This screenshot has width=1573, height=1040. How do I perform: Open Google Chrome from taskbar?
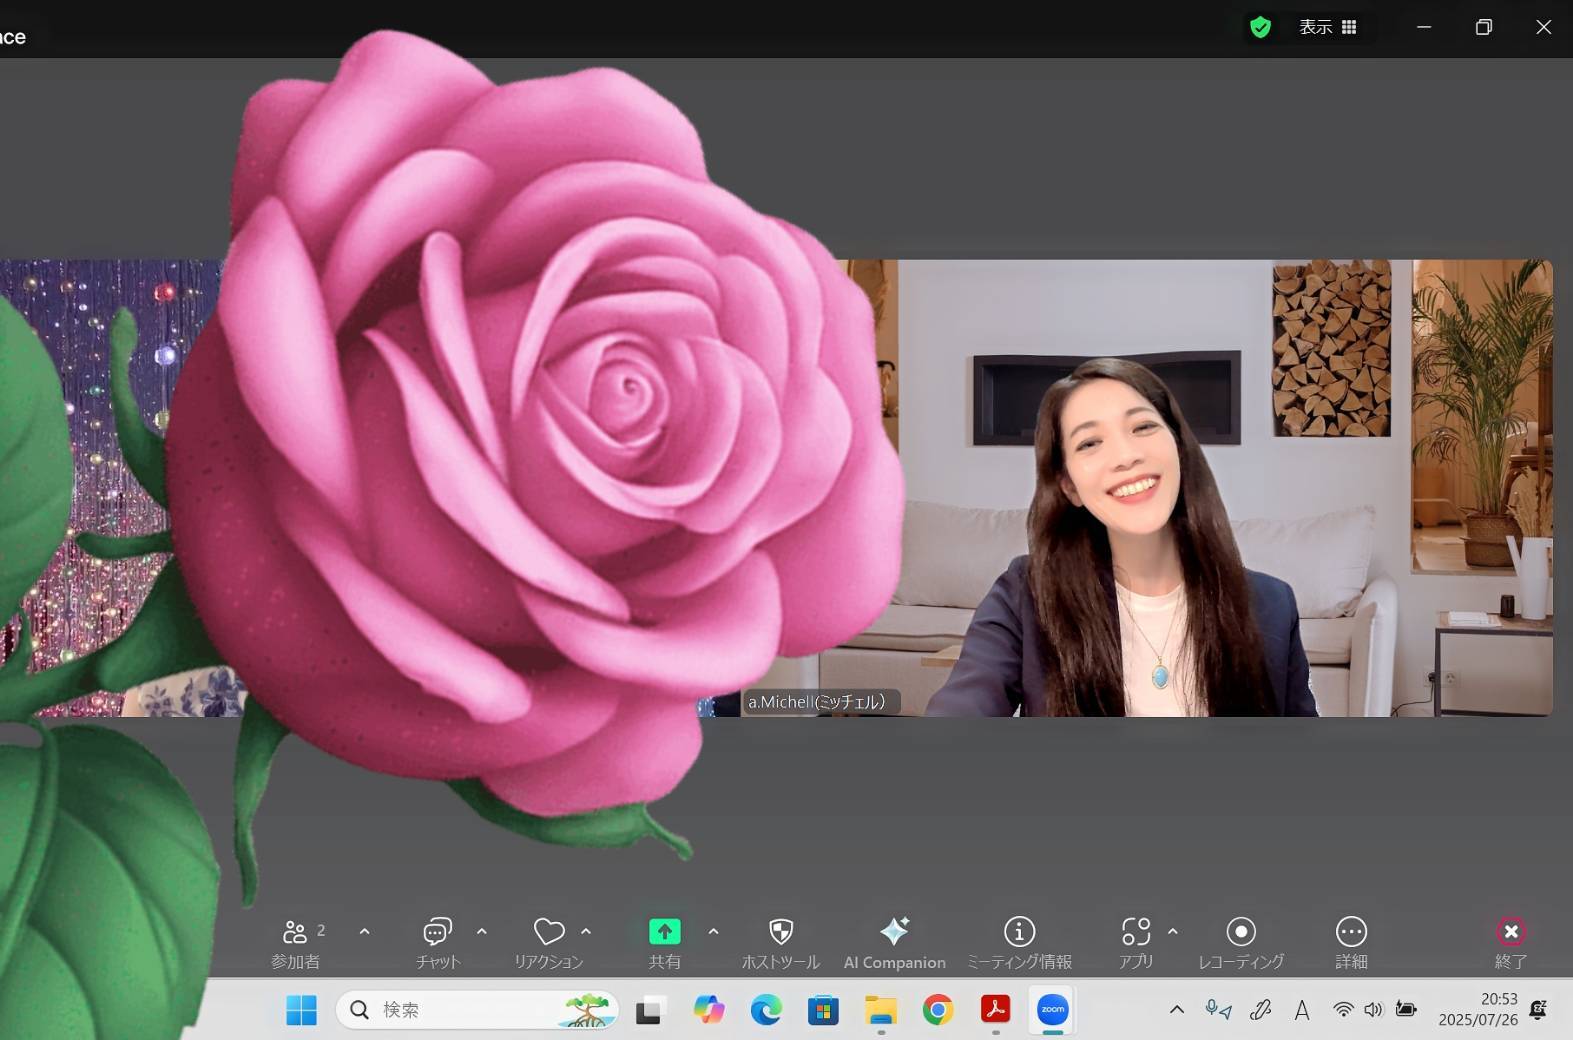(x=938, y=1010)
